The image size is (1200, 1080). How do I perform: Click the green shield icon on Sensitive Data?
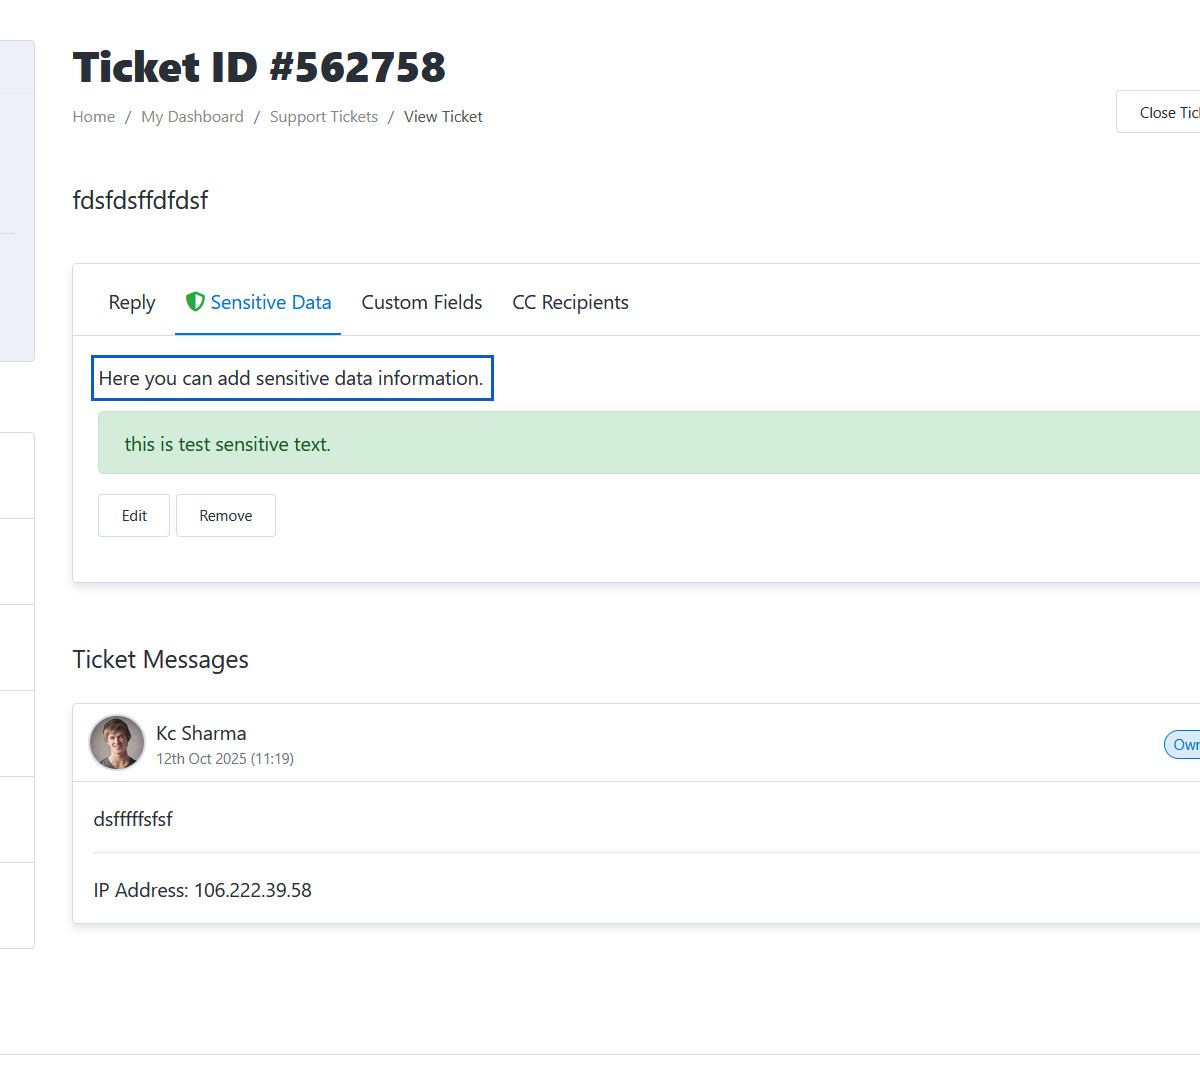coord(195,302)
